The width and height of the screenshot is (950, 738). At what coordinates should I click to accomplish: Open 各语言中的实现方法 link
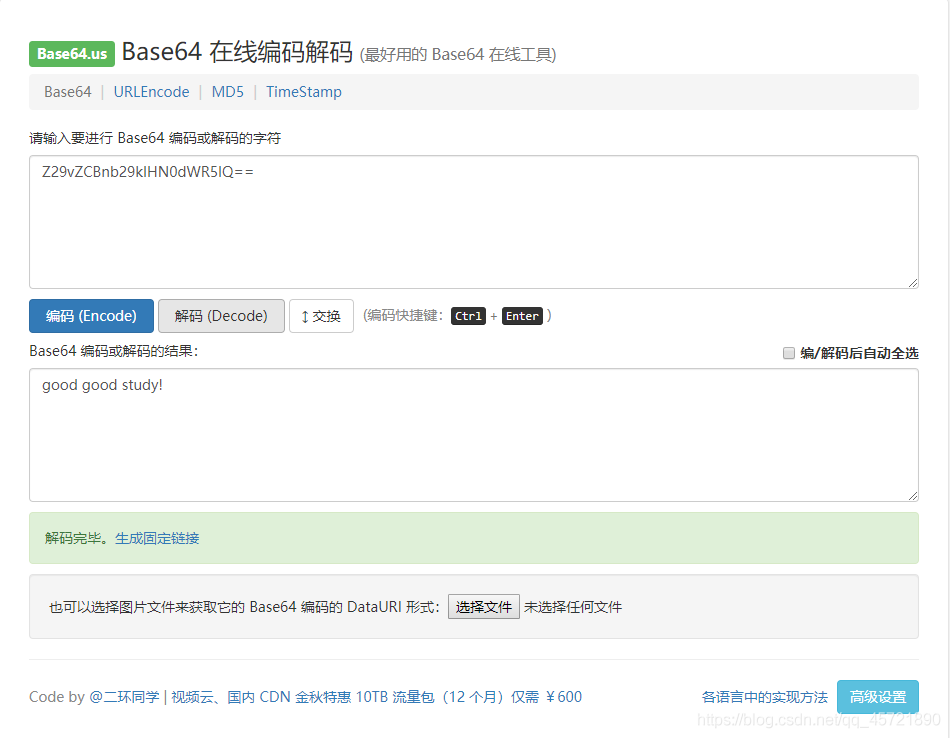(x=765, y=697)
